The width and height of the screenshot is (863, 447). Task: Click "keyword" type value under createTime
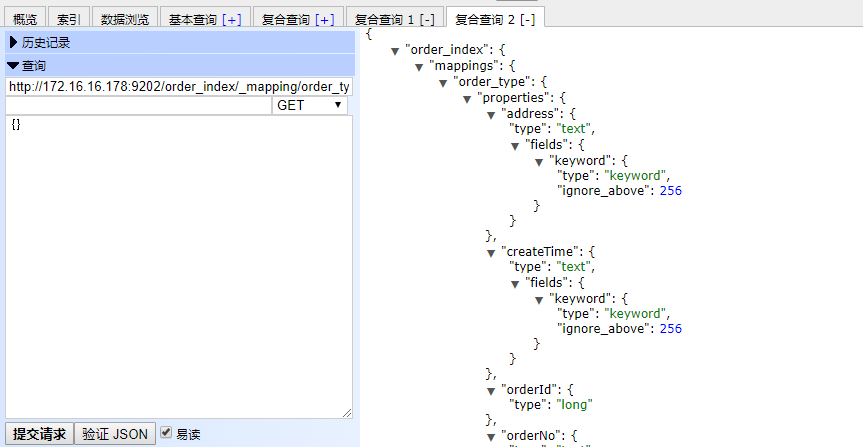[636, 314]
